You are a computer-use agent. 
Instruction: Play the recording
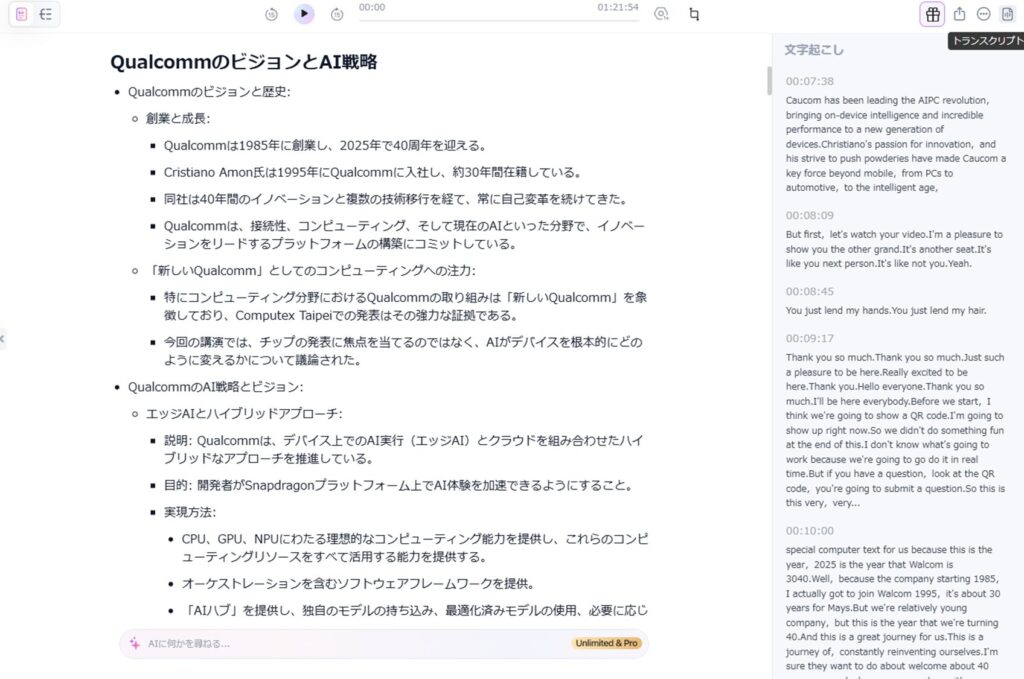point(304,14)
